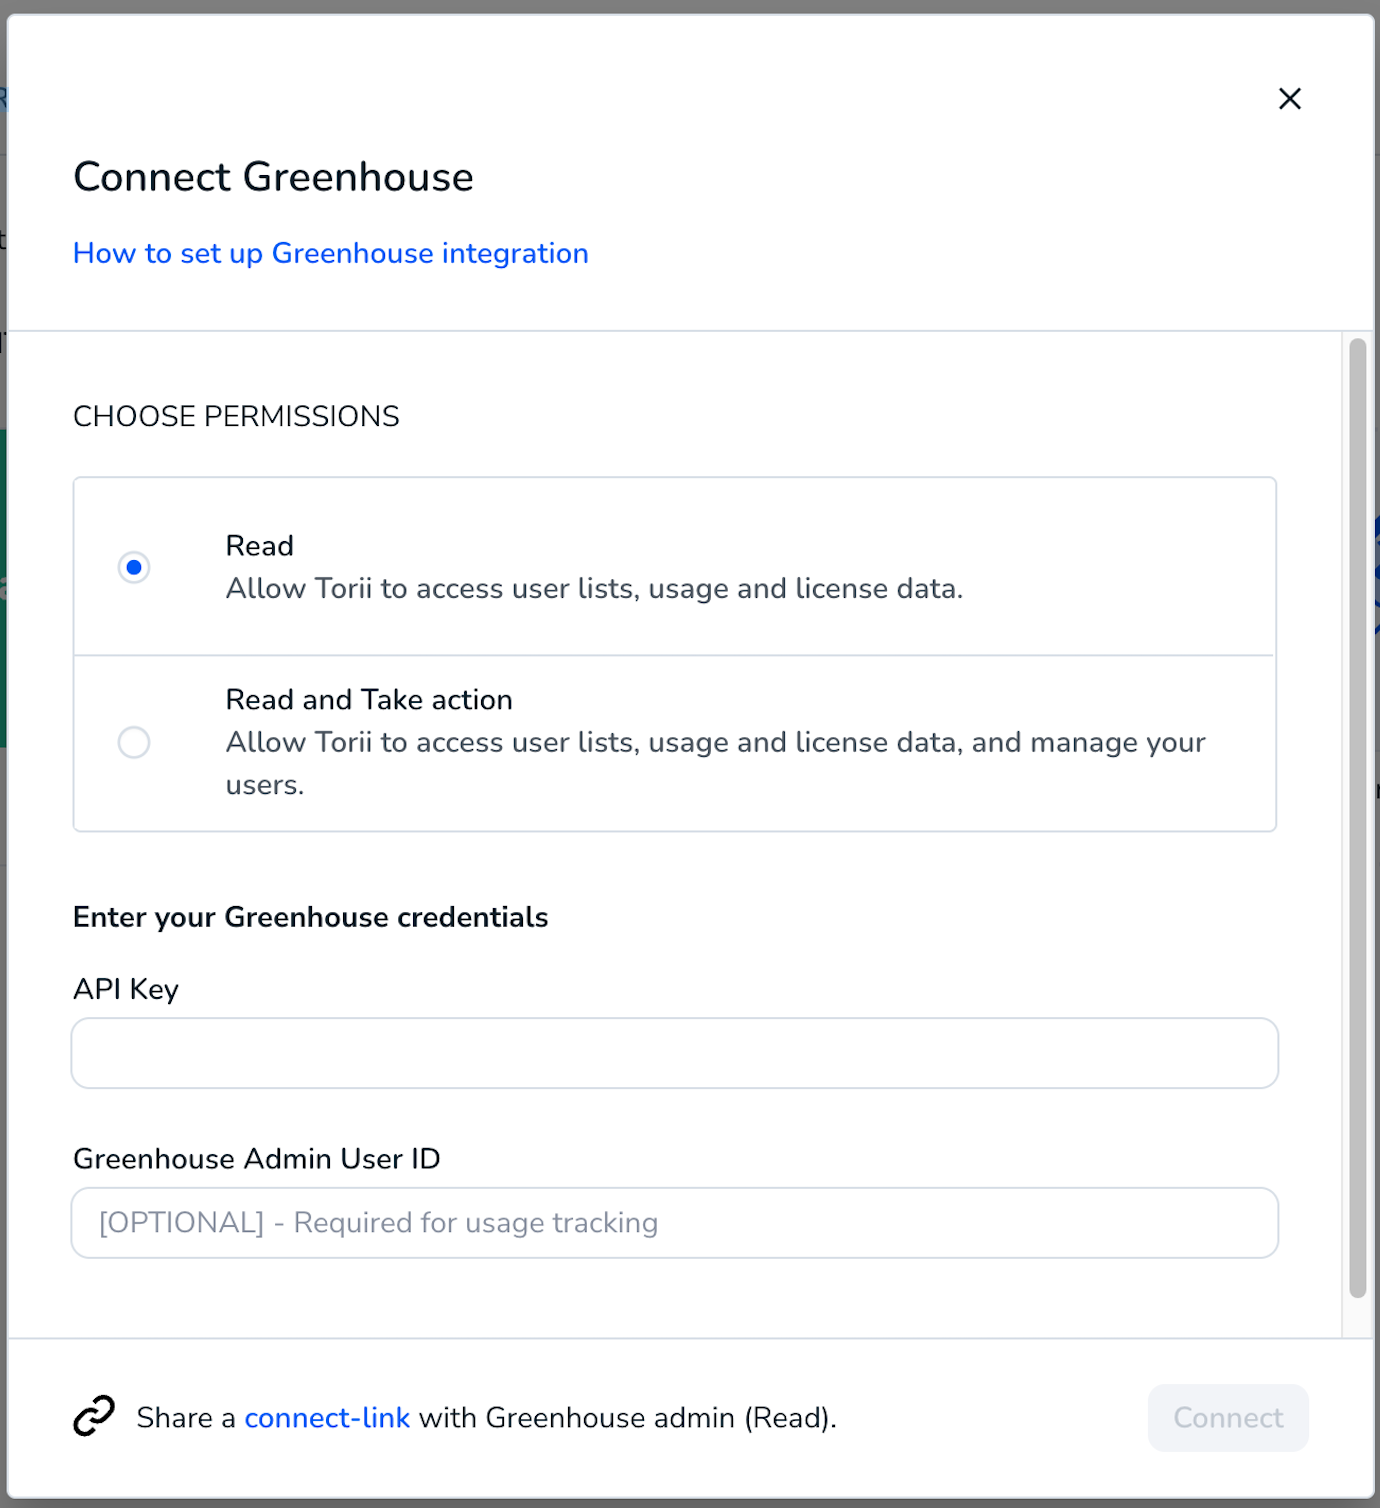Open the Greenhouse integration setup guide link
Viewport: 1380px width, 1508px height.
[330, 253]
